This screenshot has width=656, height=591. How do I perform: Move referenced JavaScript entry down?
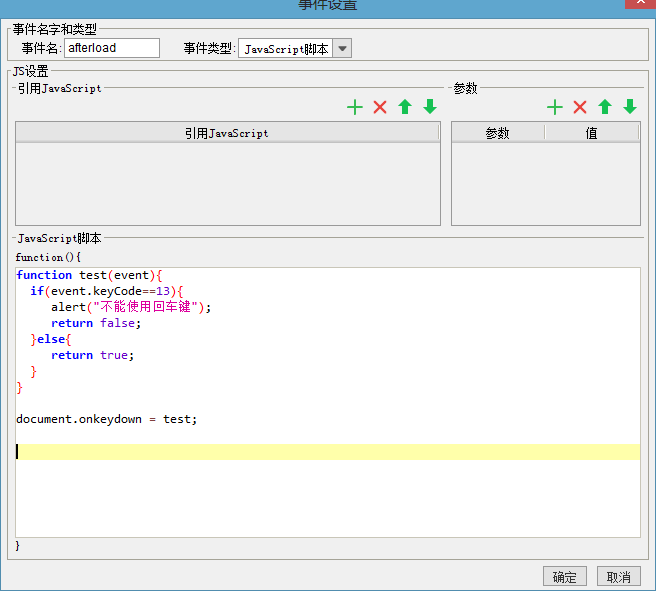(430, 107)
